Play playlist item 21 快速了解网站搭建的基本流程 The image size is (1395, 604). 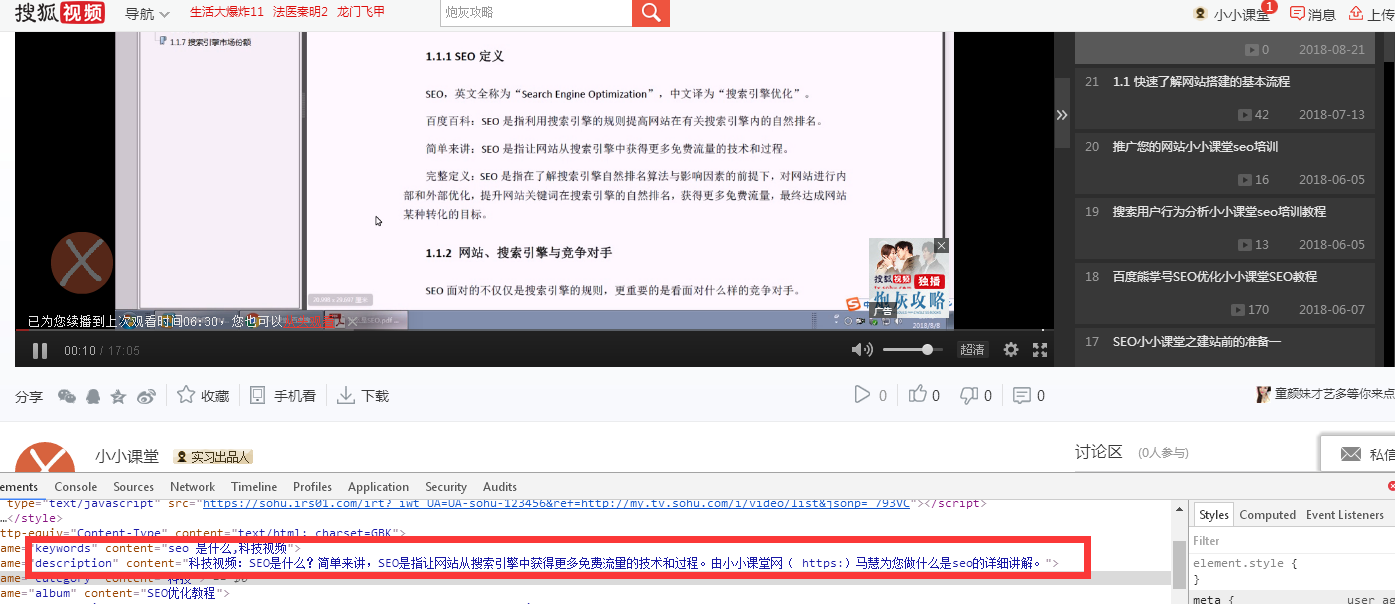tap(1225, 97)
